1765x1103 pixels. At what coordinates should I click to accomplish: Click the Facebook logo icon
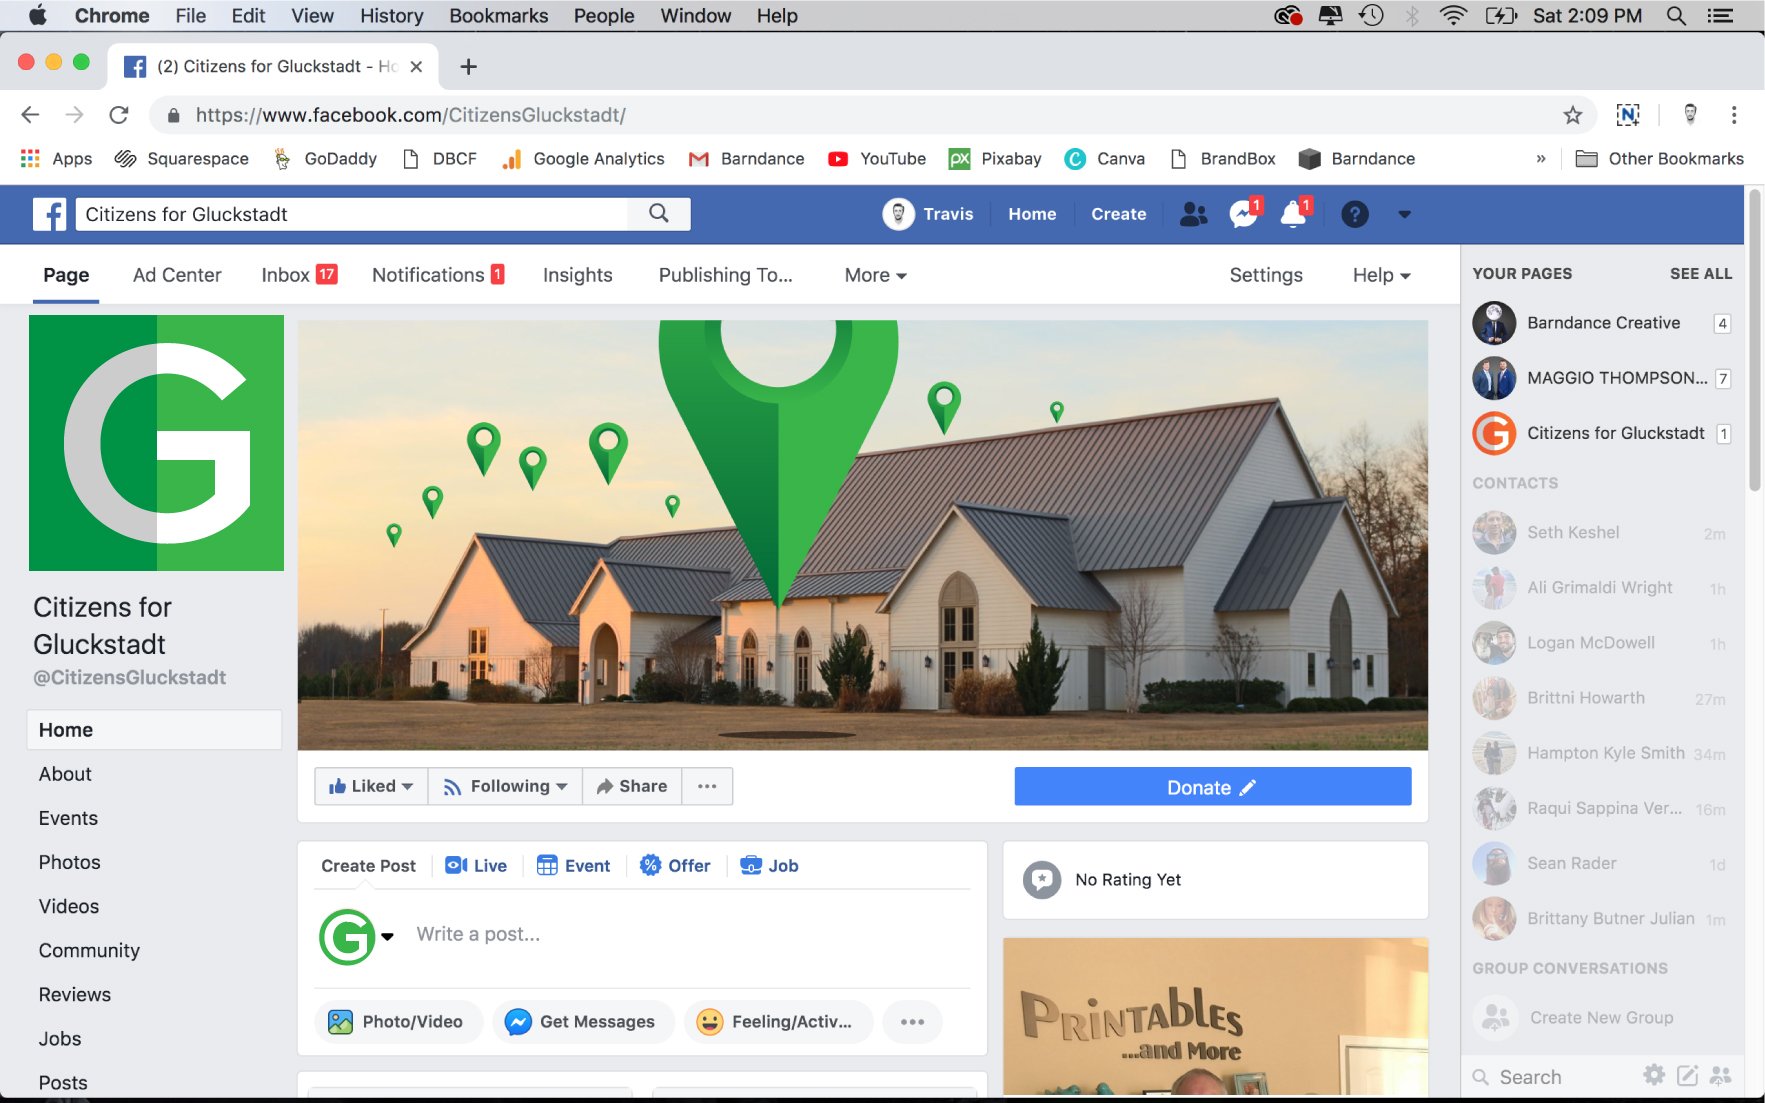pos(49,214)
